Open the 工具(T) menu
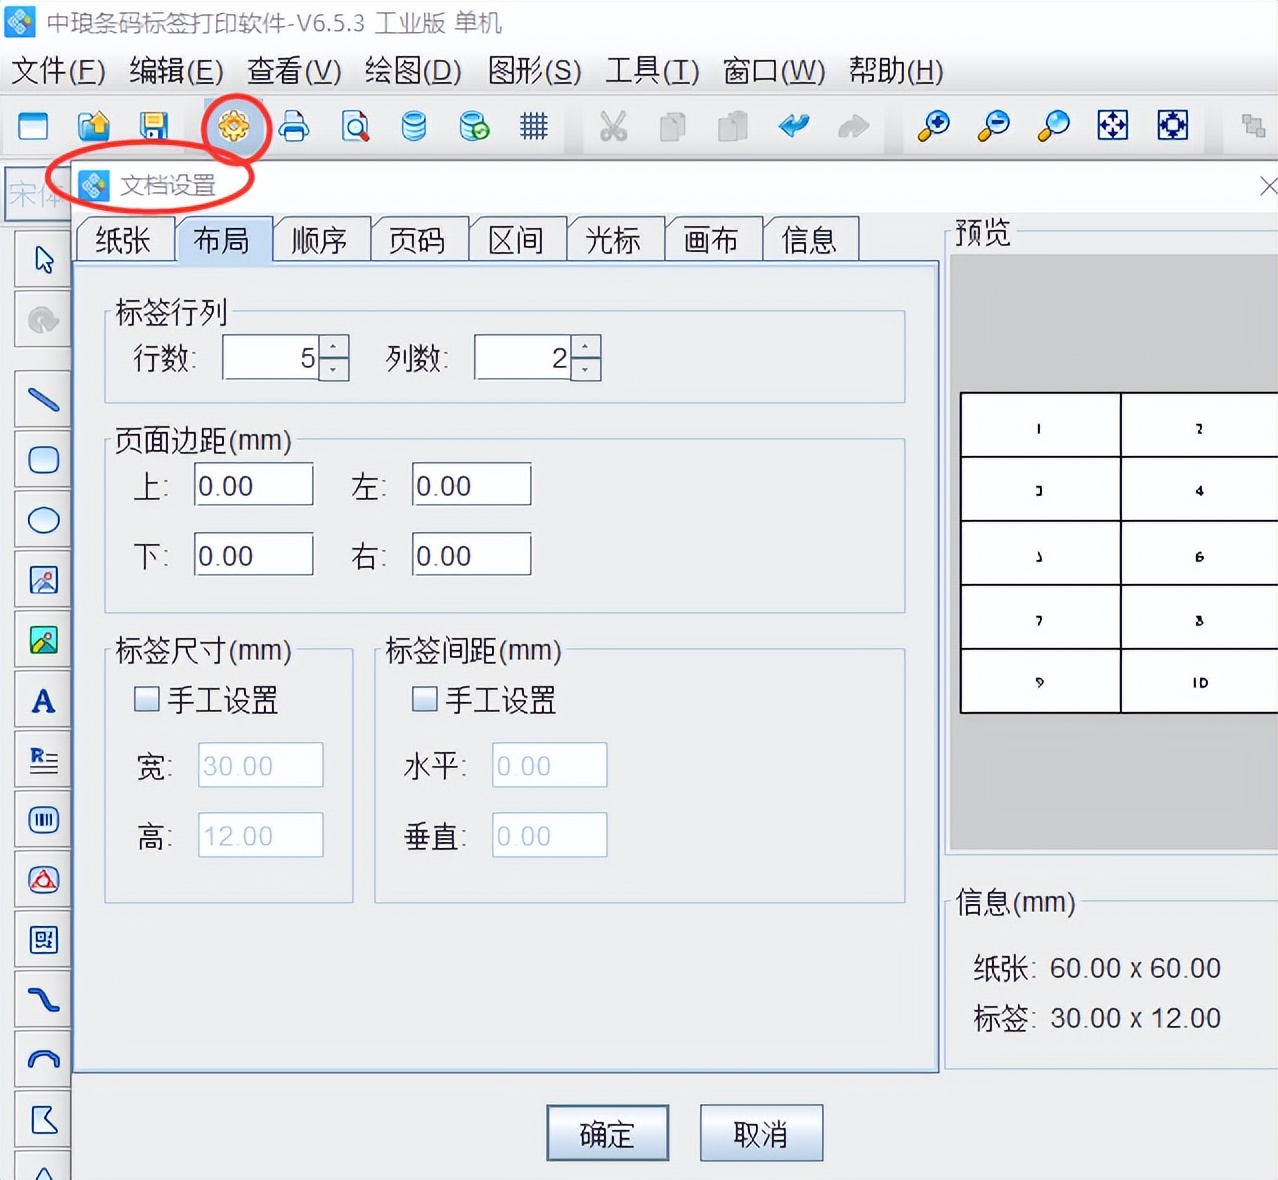1278x1180 pixels. 652,71
